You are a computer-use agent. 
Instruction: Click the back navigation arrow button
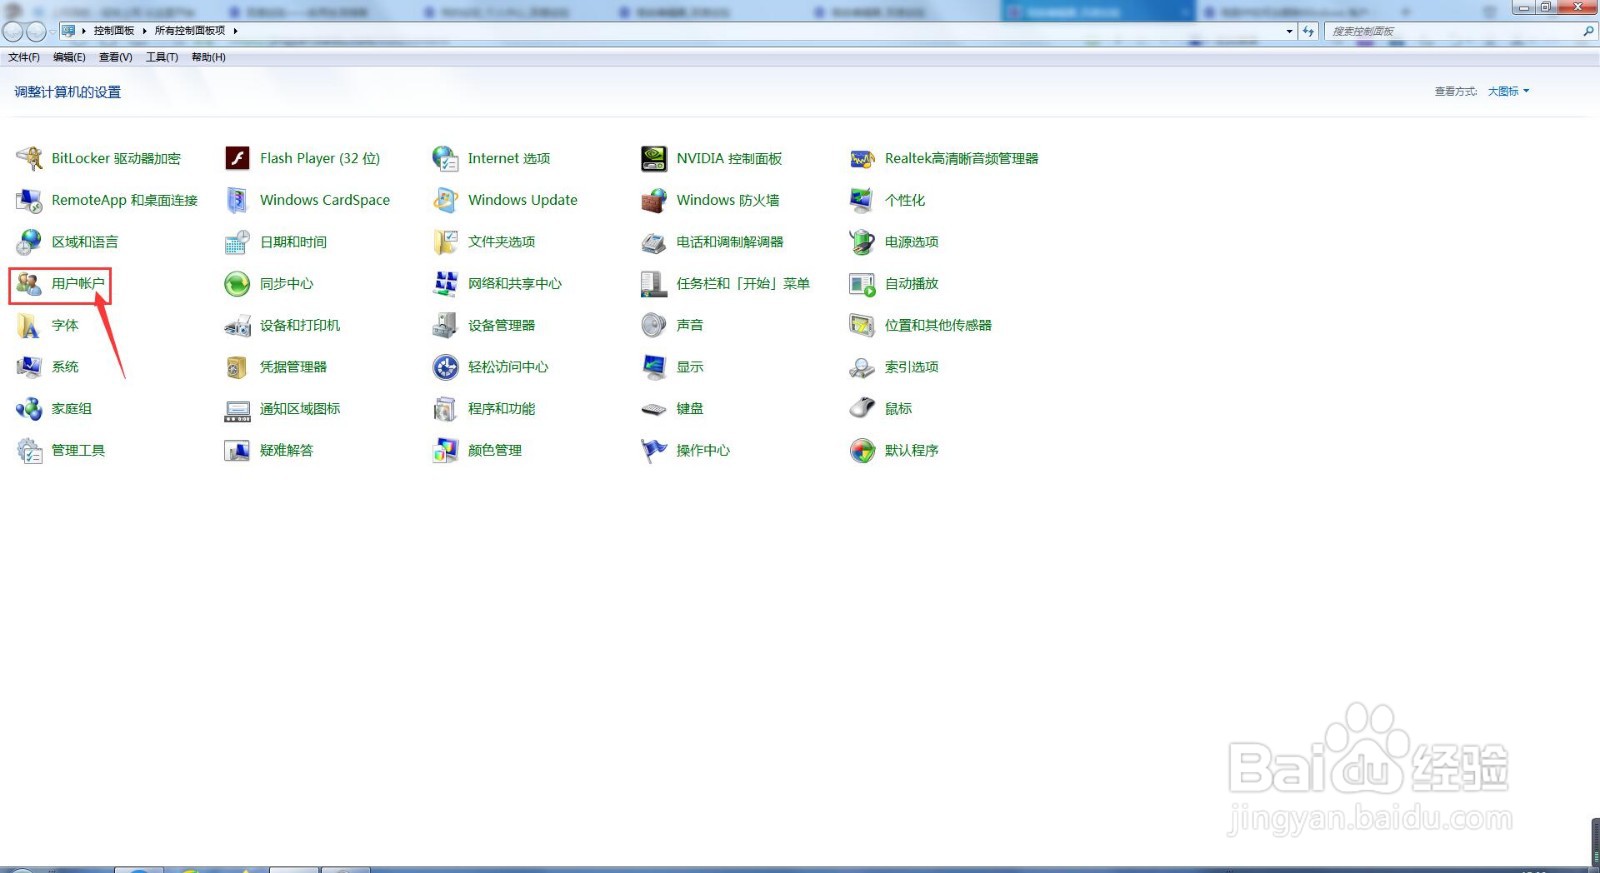pos(13,32)
